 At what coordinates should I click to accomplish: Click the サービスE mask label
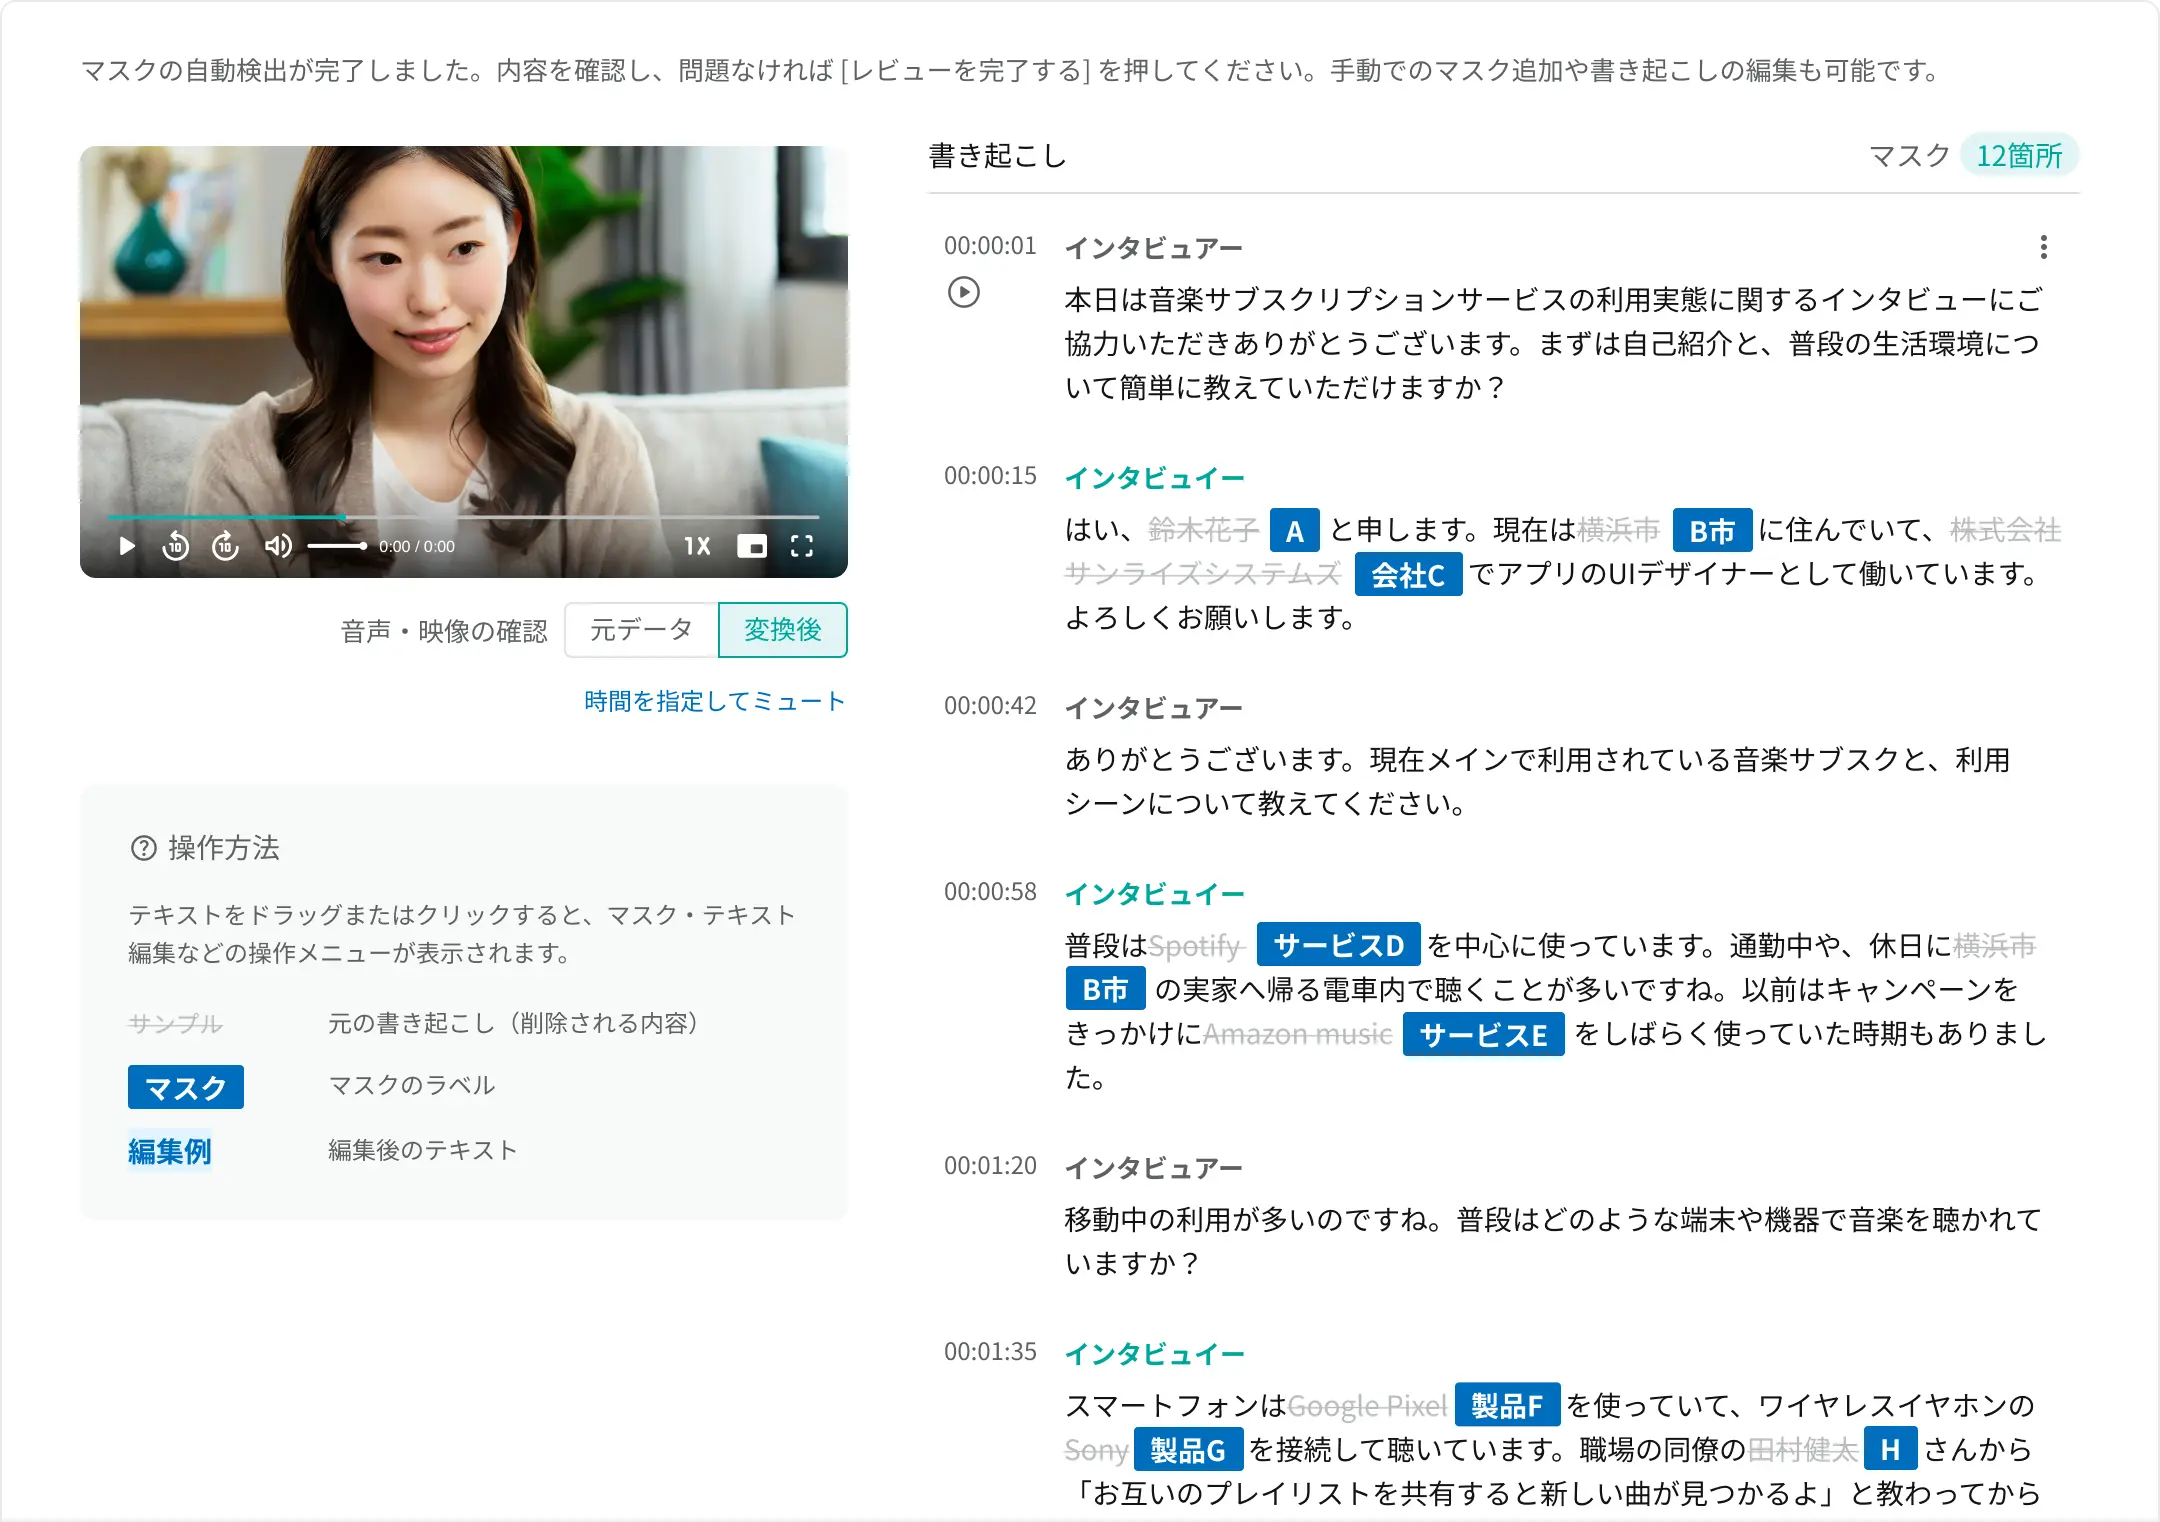1484,1035
